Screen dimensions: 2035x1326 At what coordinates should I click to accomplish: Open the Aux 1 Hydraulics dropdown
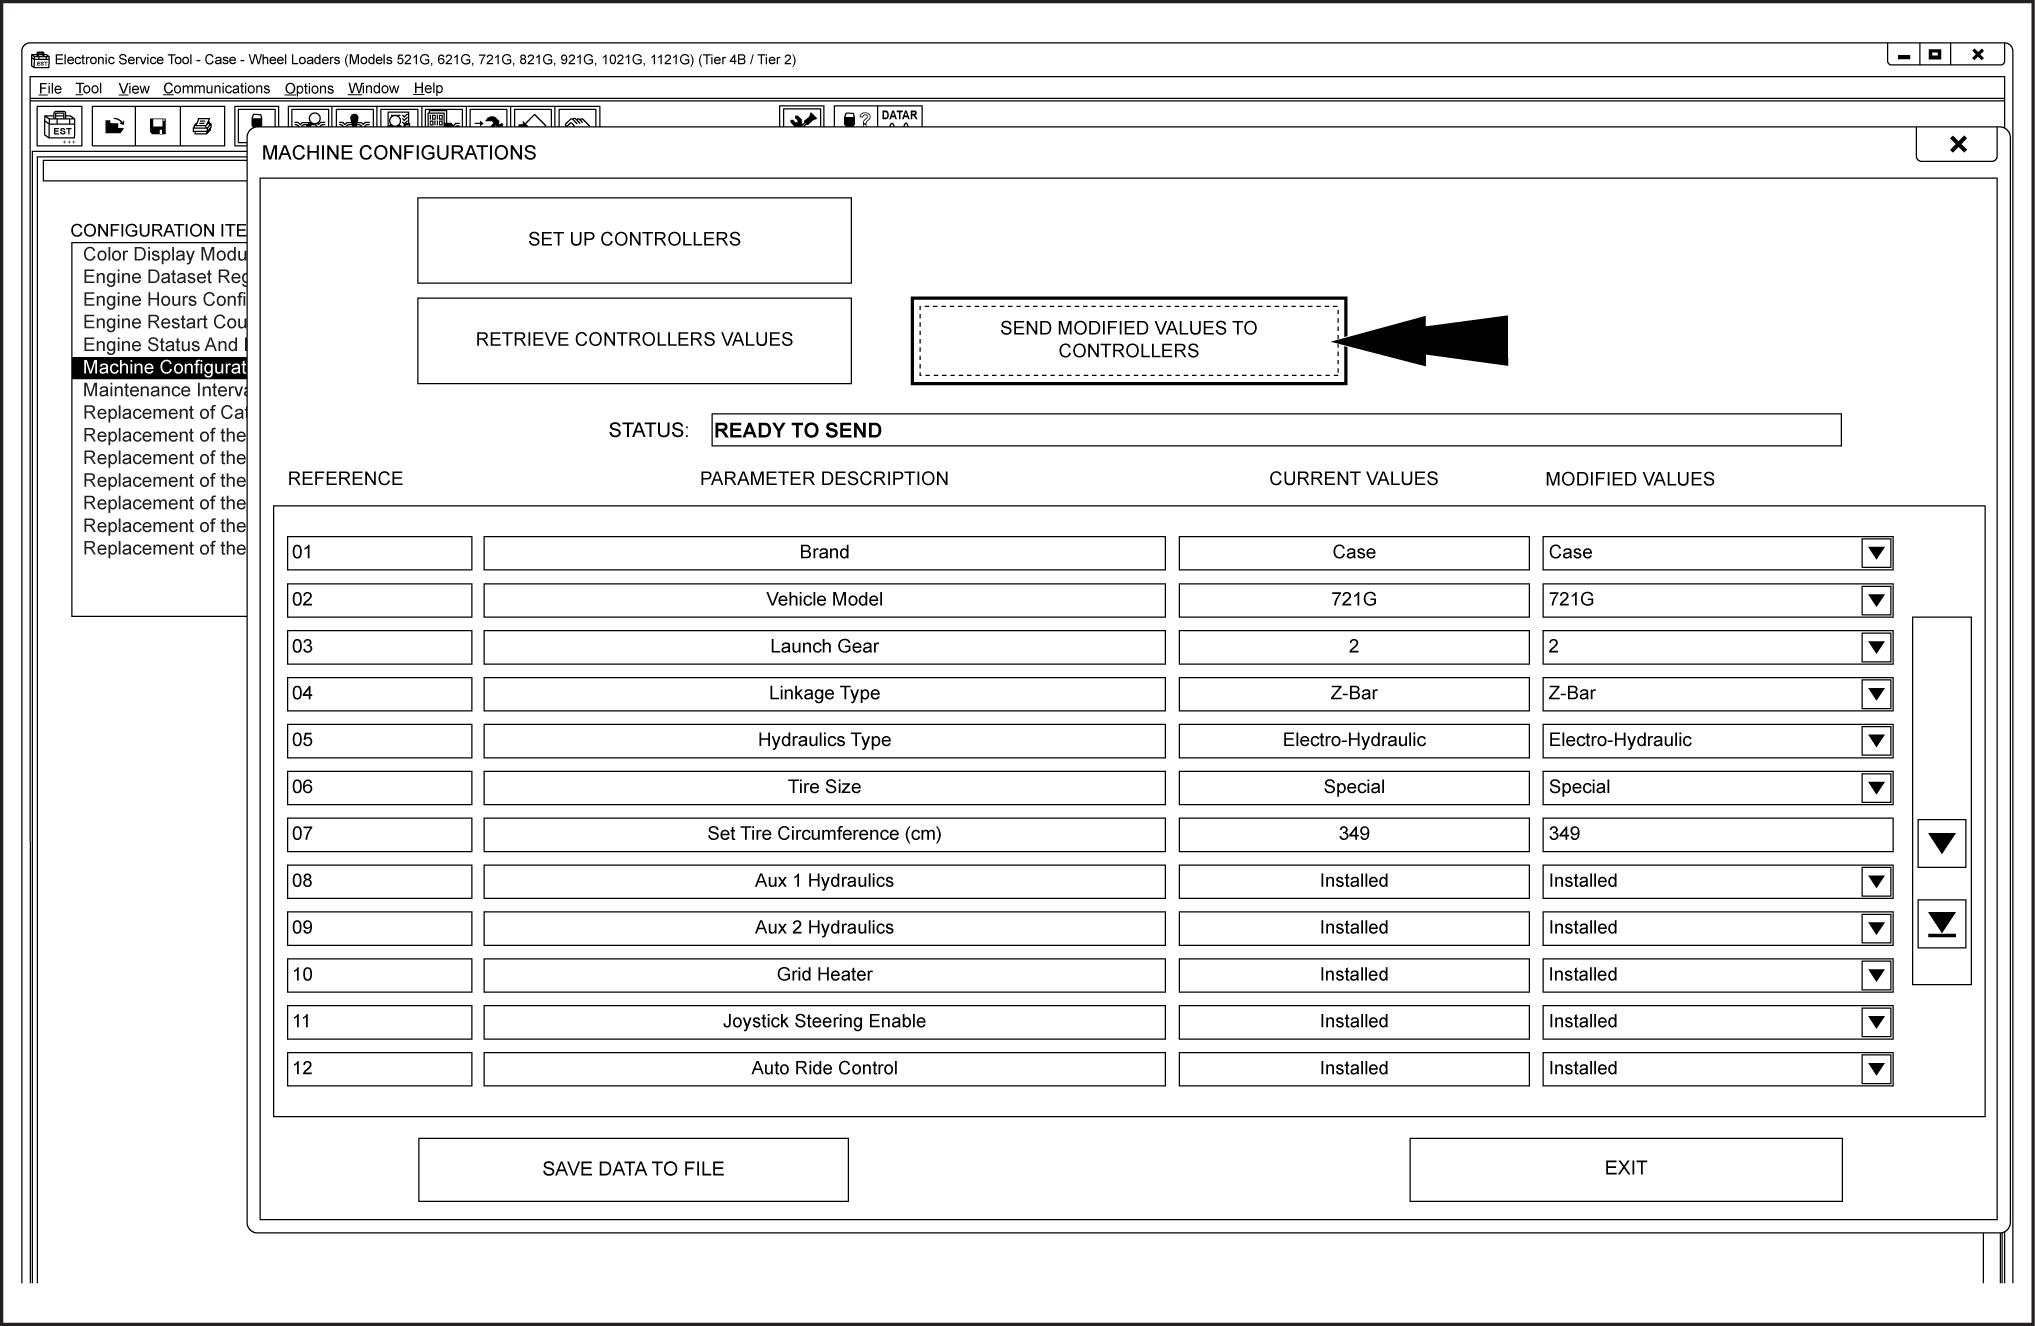(x=1876, y=881)
